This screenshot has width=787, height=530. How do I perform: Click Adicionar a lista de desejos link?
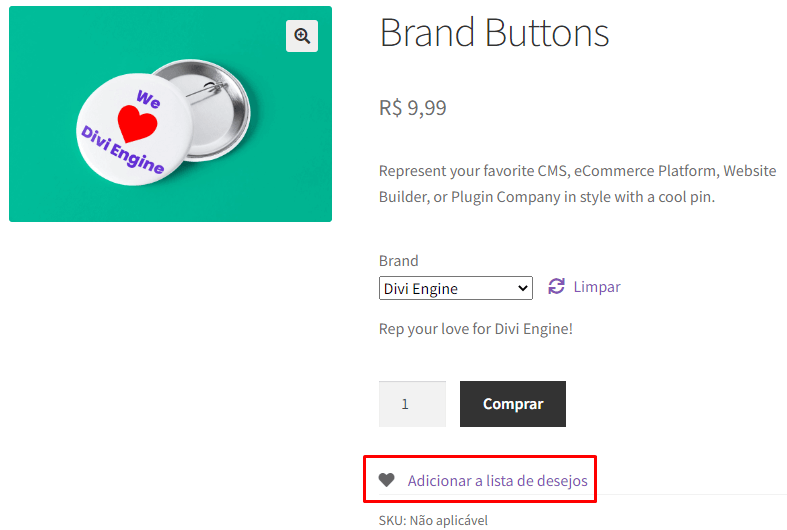point(497,481)
